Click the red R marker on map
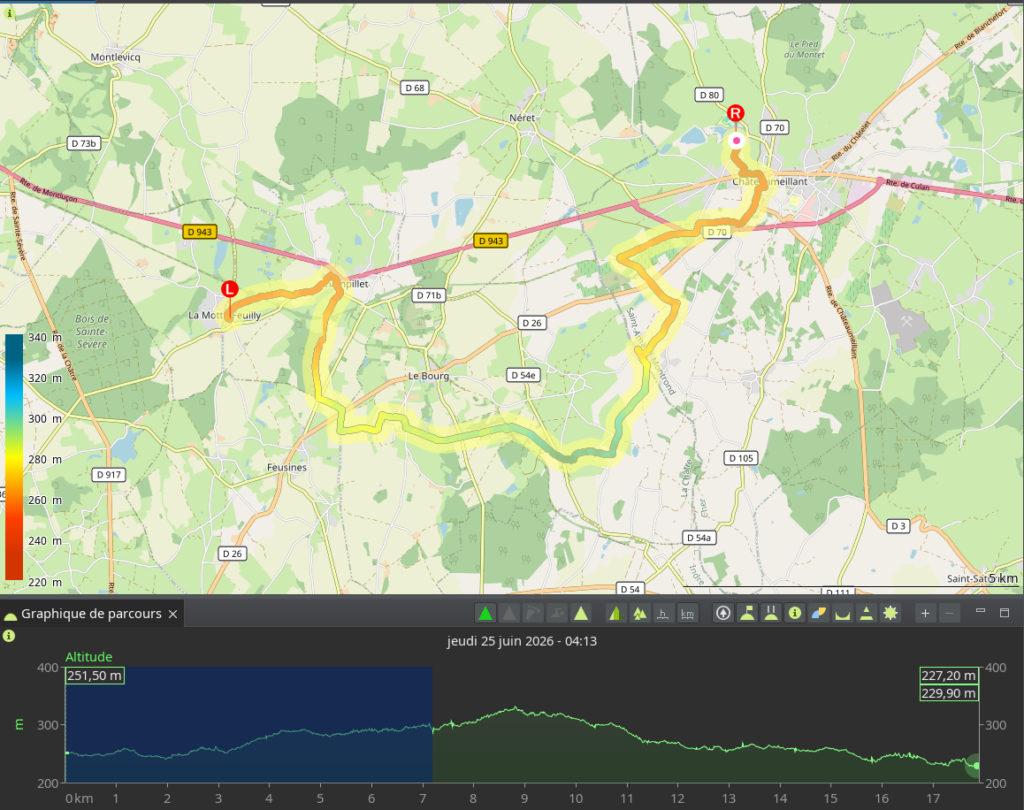1024x810 pixels. tap(736, 113)
